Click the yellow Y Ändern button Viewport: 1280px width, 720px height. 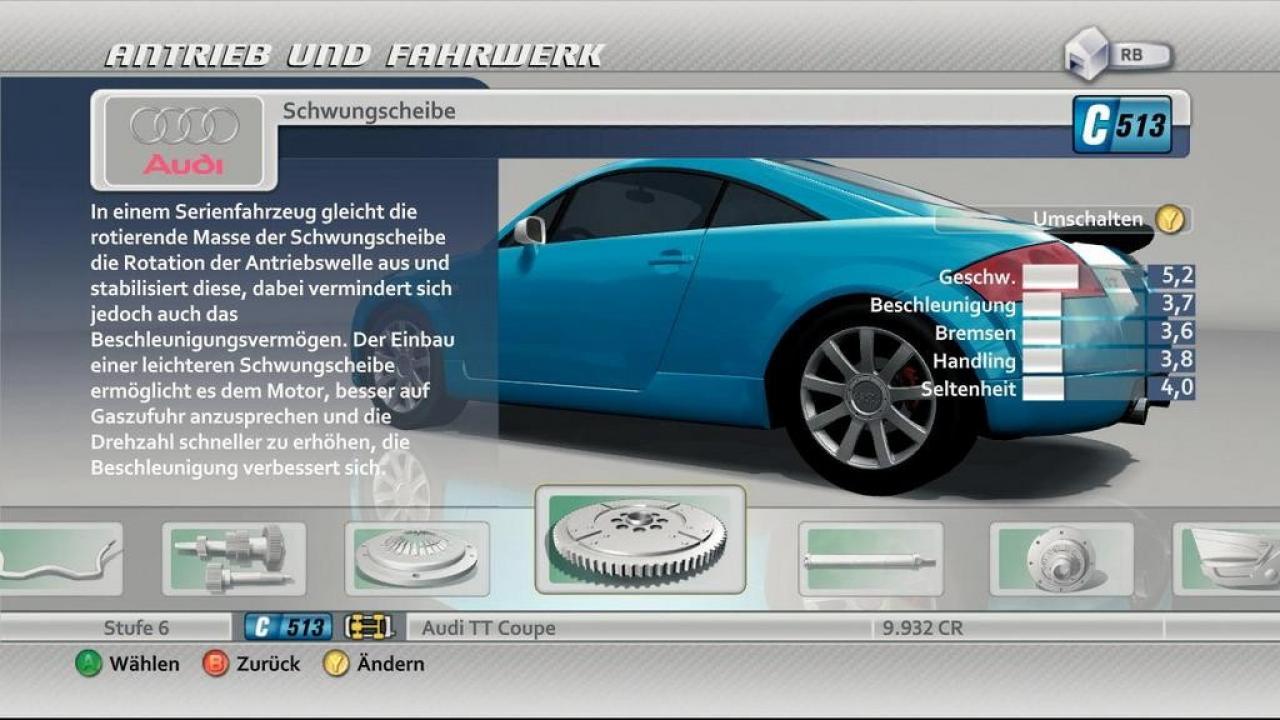(x=336, y=664)
